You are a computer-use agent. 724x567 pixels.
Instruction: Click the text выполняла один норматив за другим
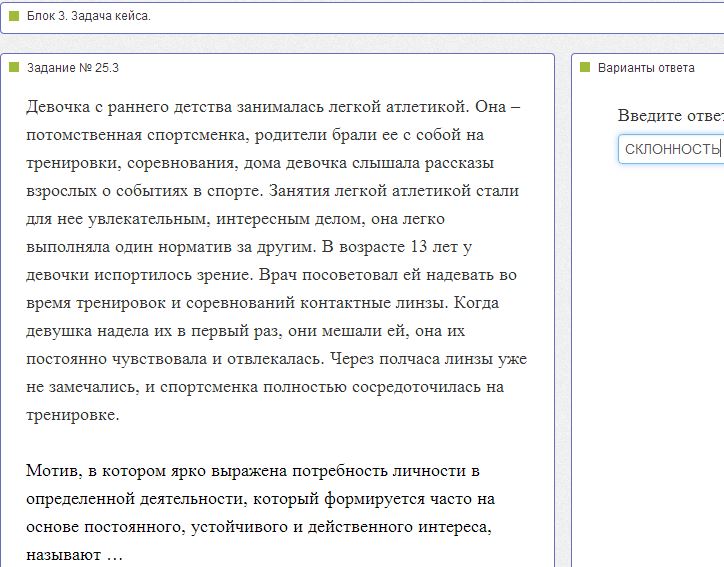(x=171, y=247)
